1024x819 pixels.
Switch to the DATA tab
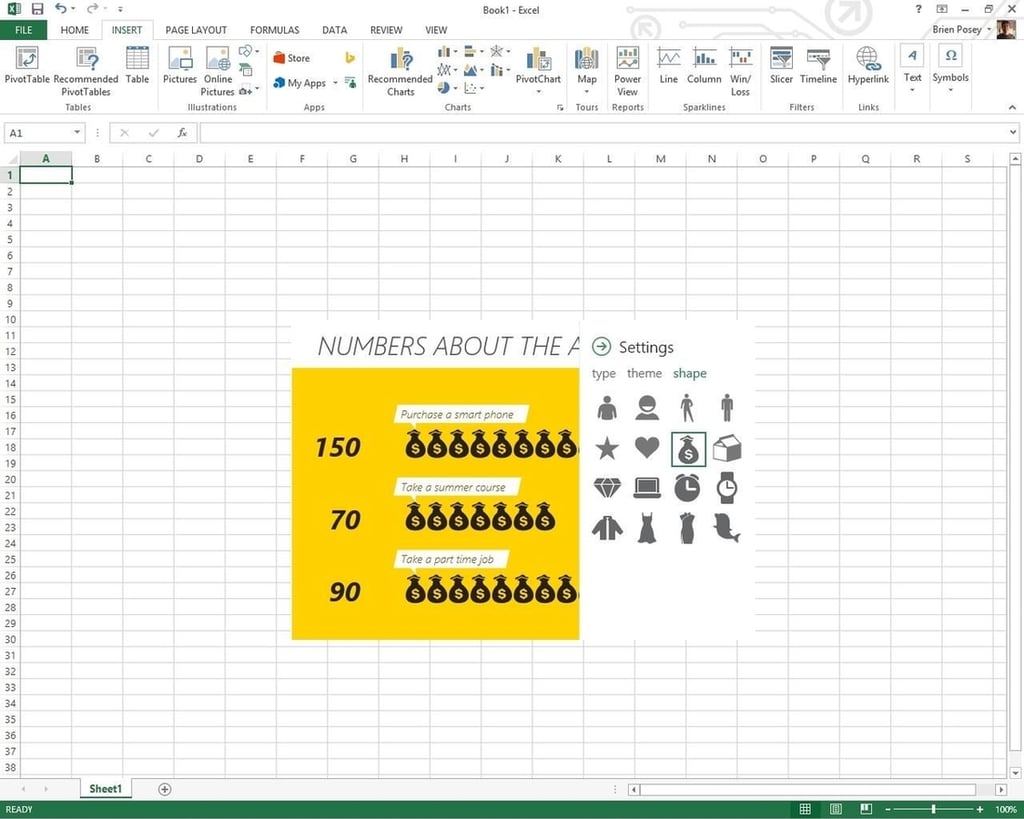pos(334,30)
